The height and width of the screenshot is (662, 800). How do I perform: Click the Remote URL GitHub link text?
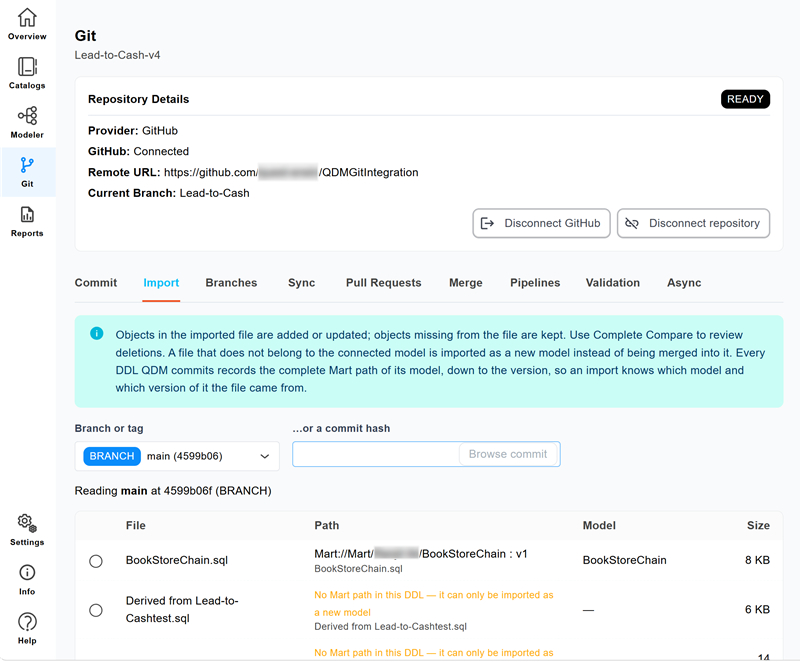coord(291,172)
